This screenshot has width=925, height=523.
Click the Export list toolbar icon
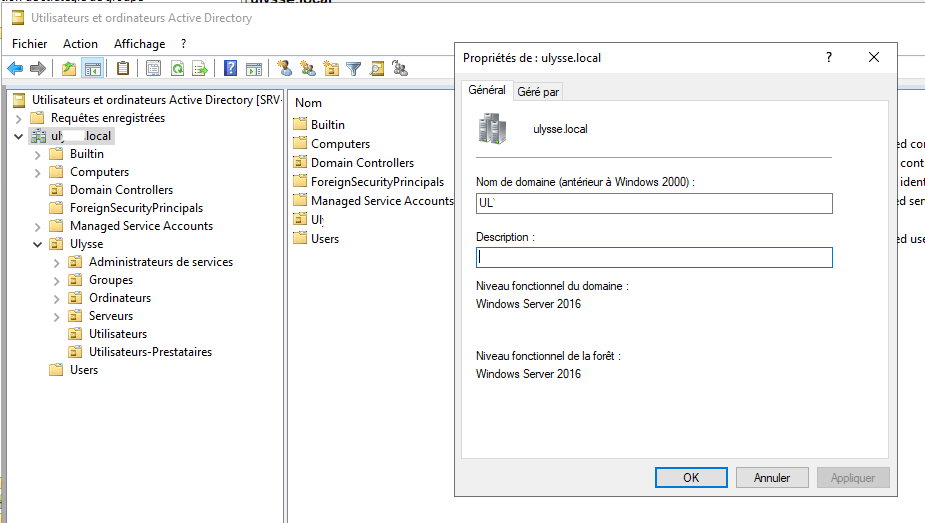(200, 69)
